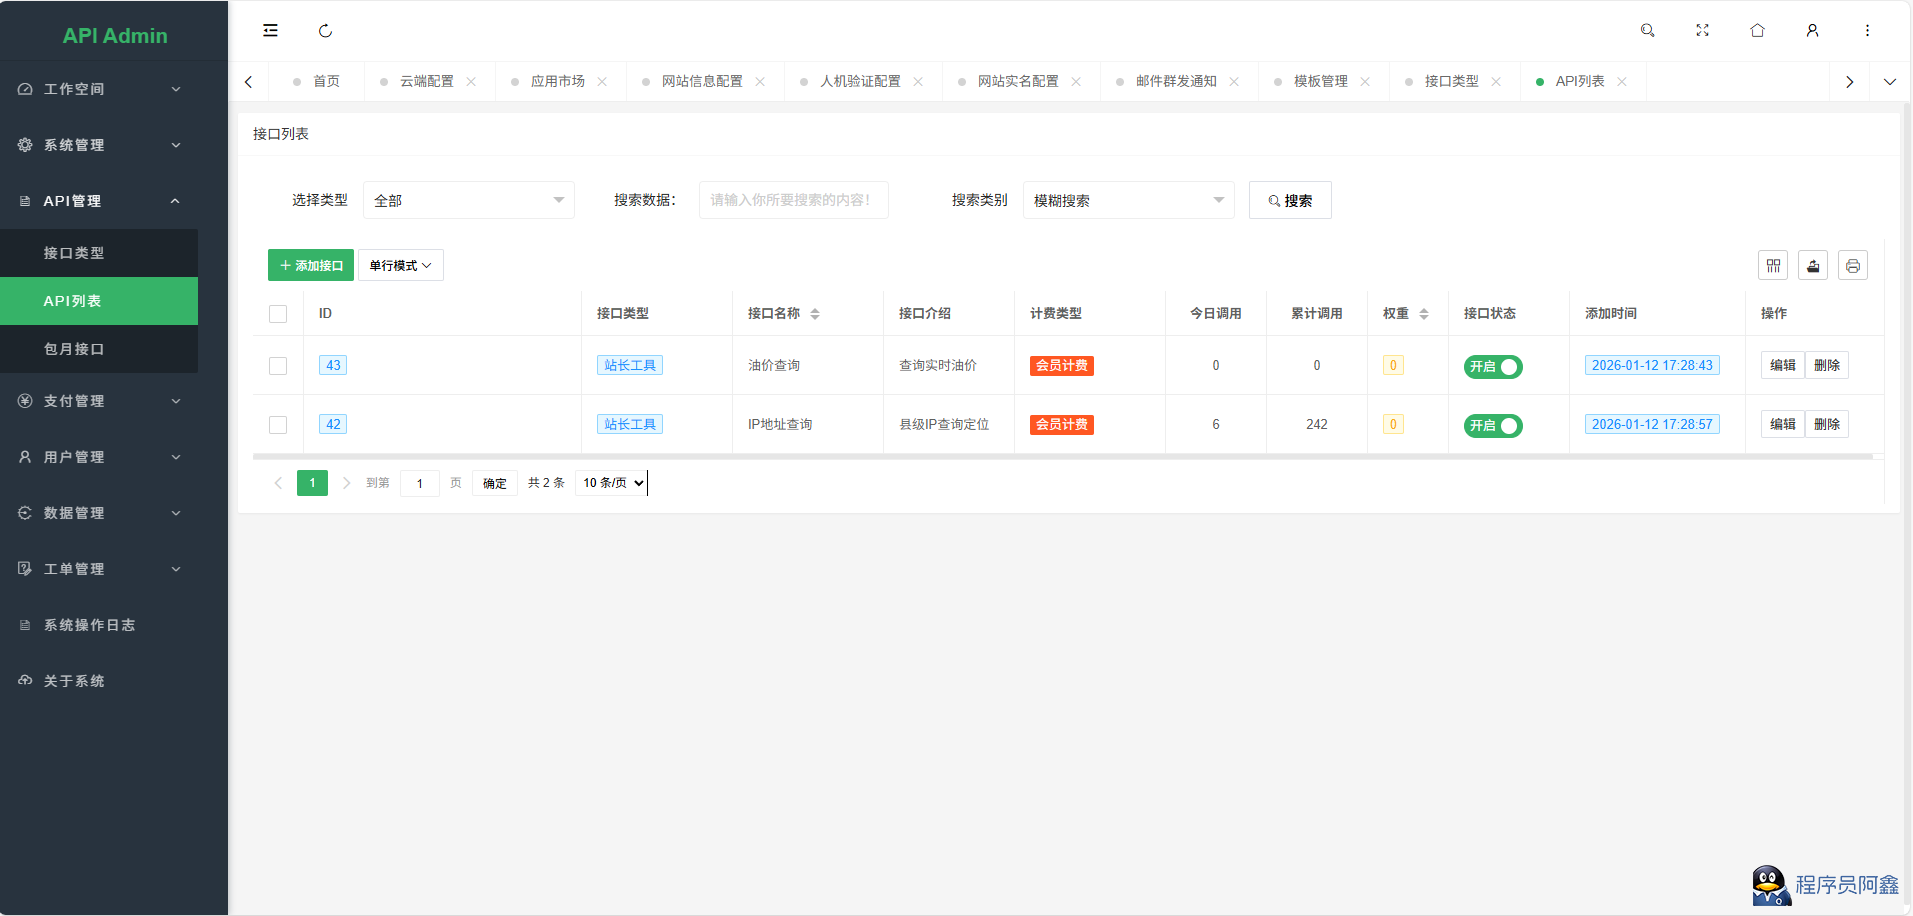This screenshot has height=916, width=1913.
Task: Open the user profile icon
Action: pos(1812,31)
